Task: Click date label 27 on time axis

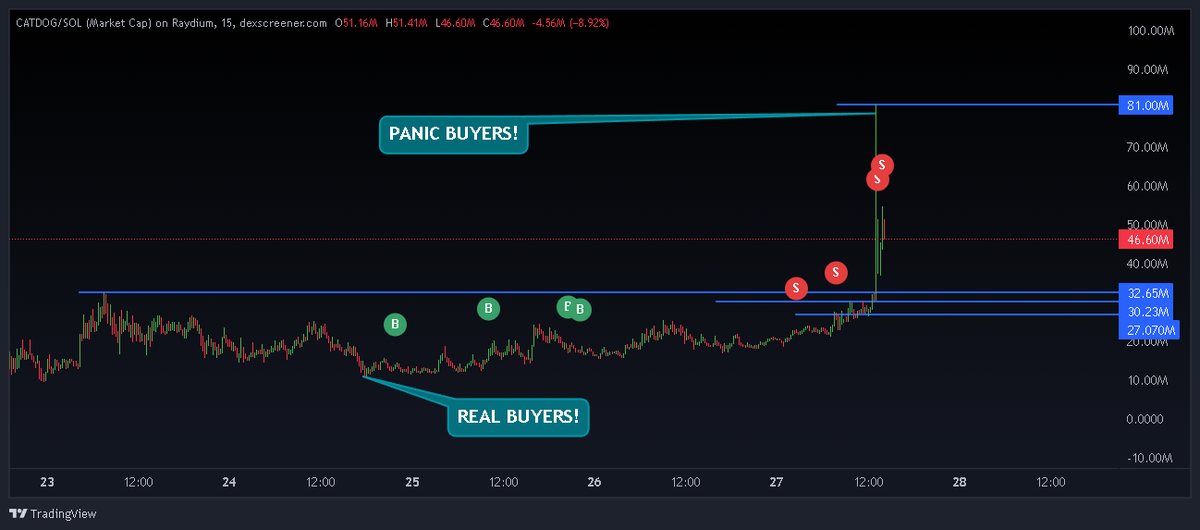Action: pos(777,482)
